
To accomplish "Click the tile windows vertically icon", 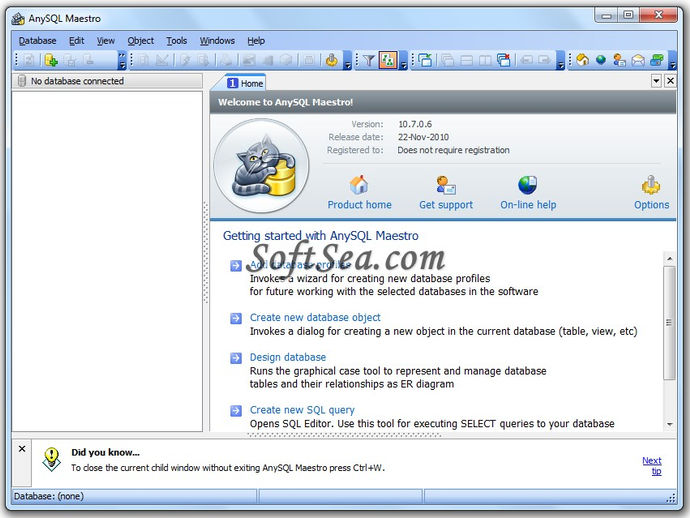I will 485,60.
